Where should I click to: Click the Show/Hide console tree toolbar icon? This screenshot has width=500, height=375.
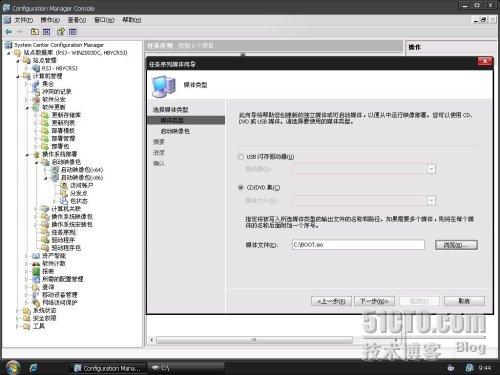47,32
